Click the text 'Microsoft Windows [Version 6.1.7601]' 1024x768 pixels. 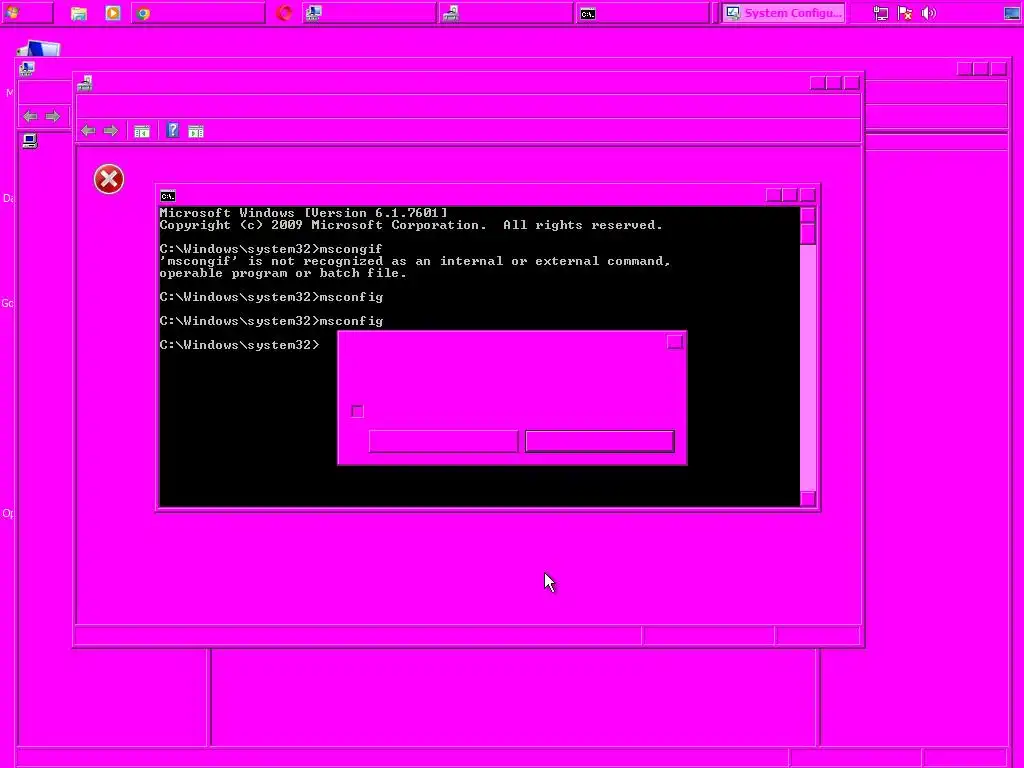[304, 213]
